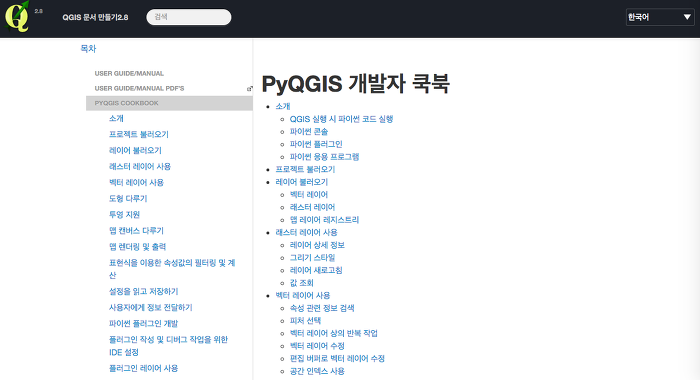Click 소개 in the main contents list

point(283,106)
